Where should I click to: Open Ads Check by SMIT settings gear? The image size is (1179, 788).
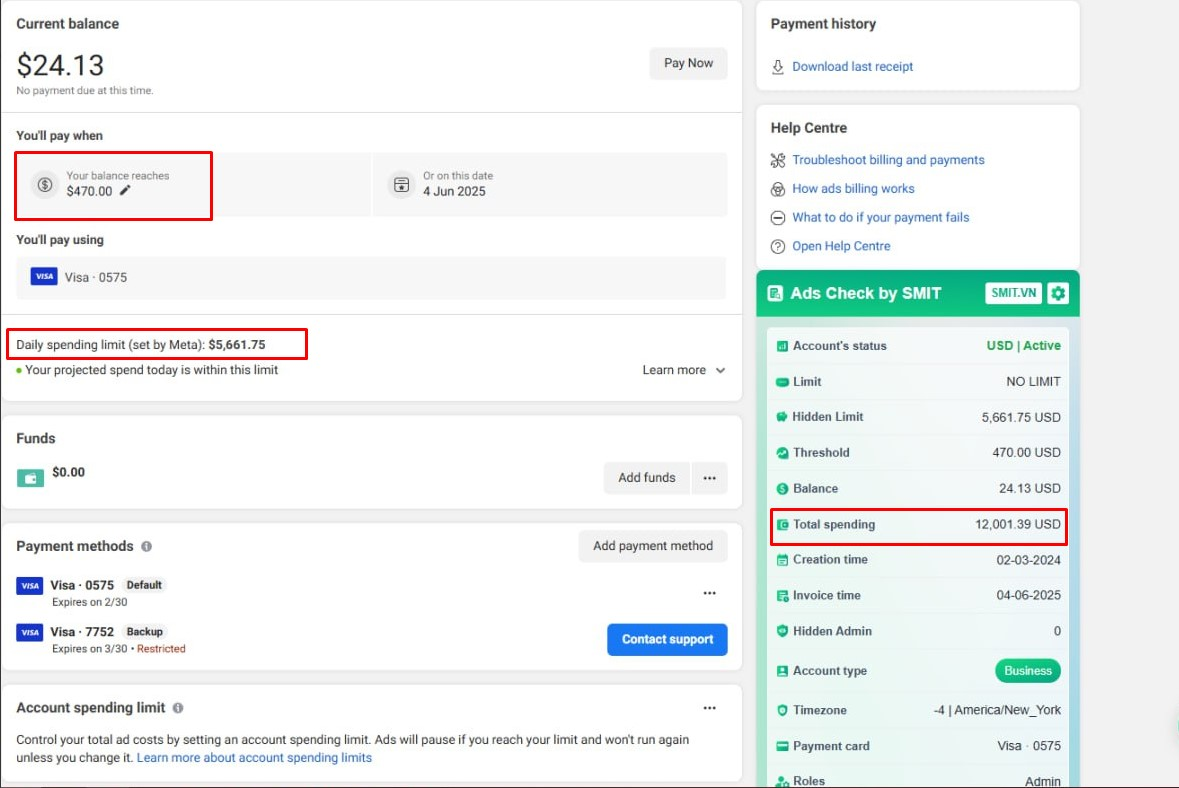[x=1057, y=293]
